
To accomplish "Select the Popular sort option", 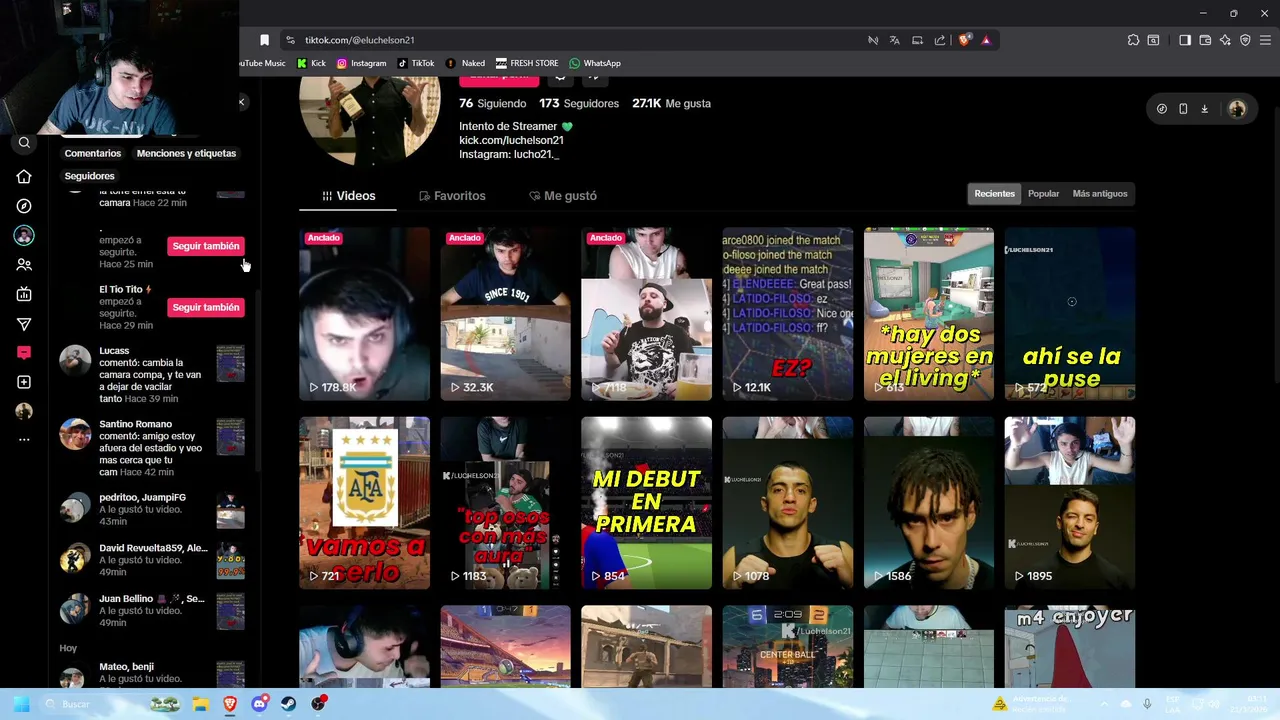I will pos(1043,194).
